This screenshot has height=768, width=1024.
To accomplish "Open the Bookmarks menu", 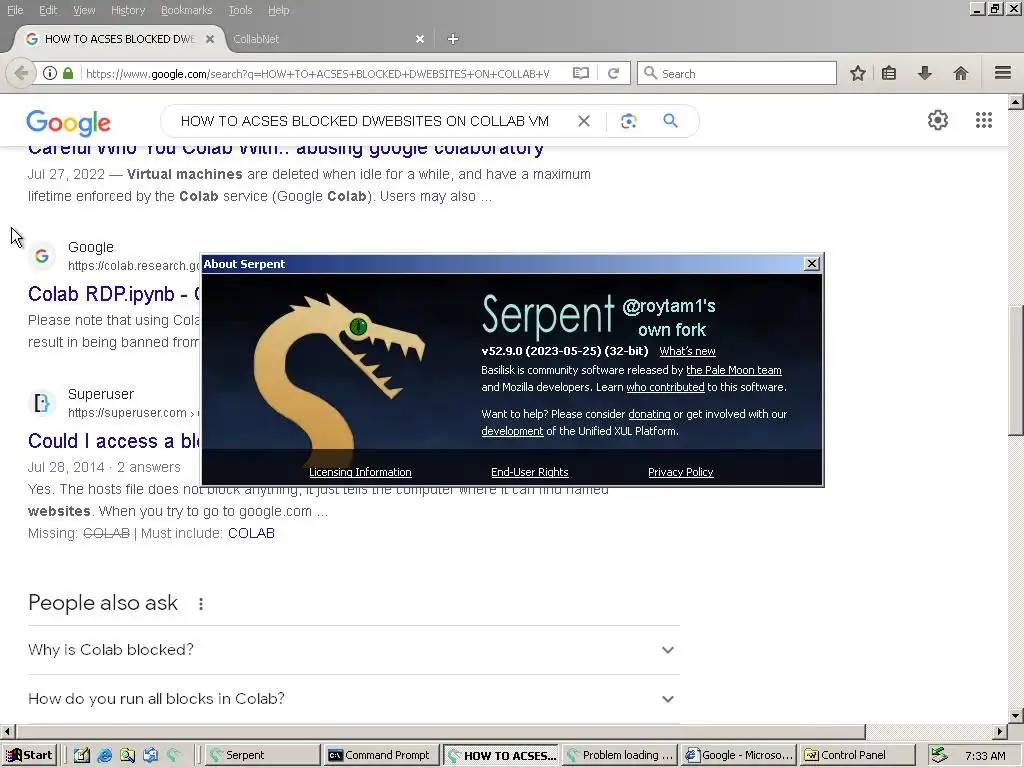I will [x=187, y=10].
